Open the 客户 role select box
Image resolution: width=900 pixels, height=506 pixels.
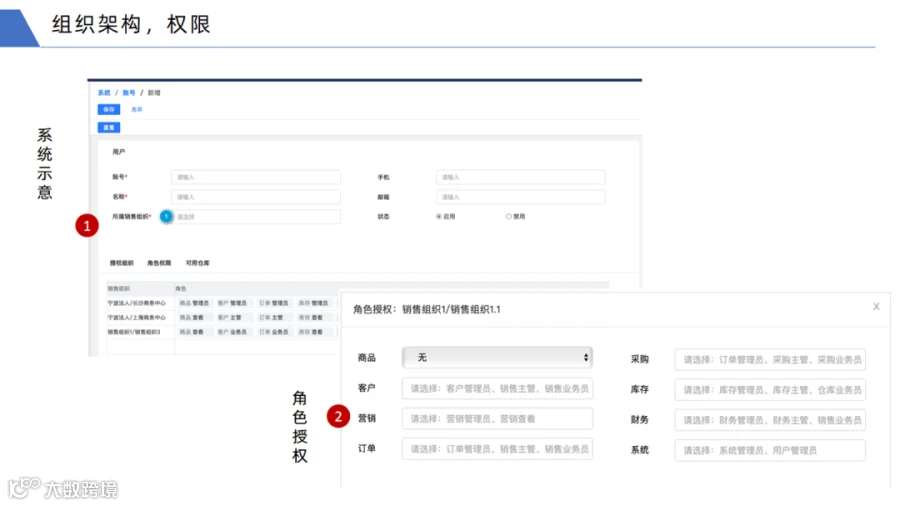[497, 388]
